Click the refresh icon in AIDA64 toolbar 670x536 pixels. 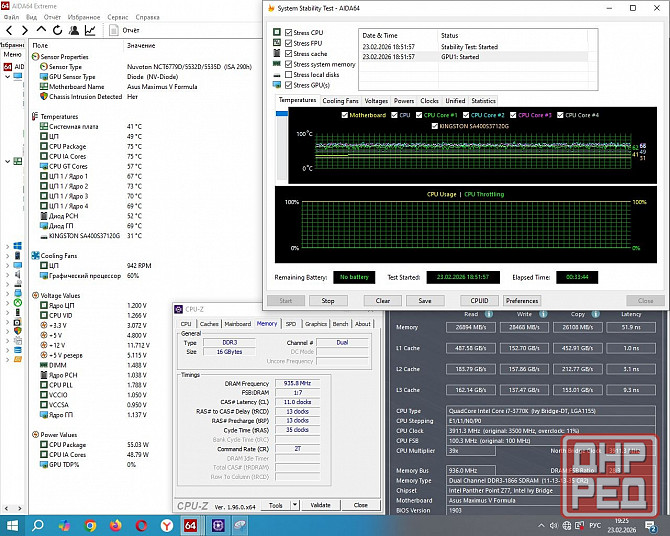pos(55,30)
